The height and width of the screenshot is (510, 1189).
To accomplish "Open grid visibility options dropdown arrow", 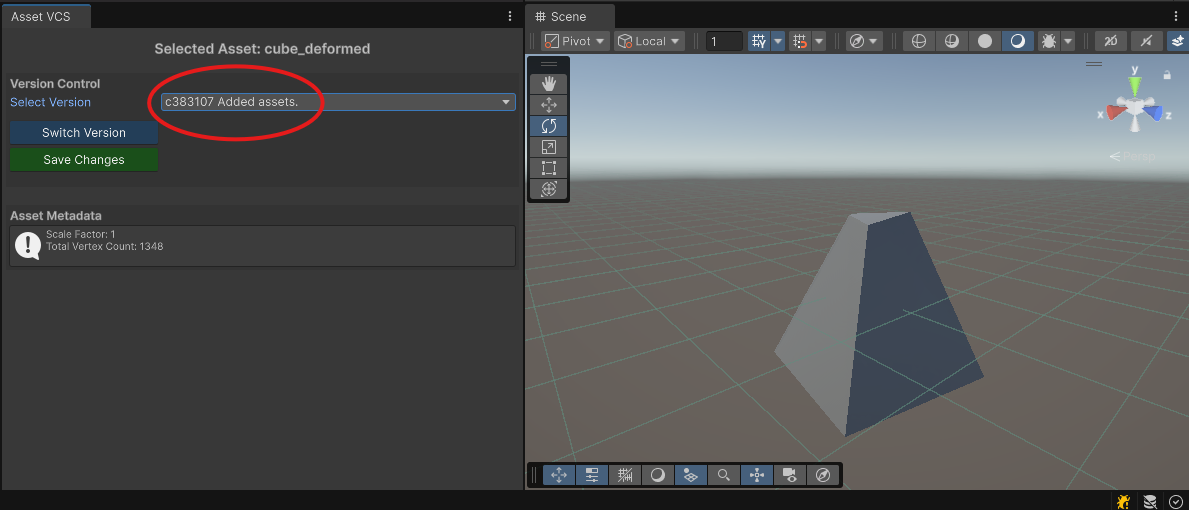I will [777, 41].
